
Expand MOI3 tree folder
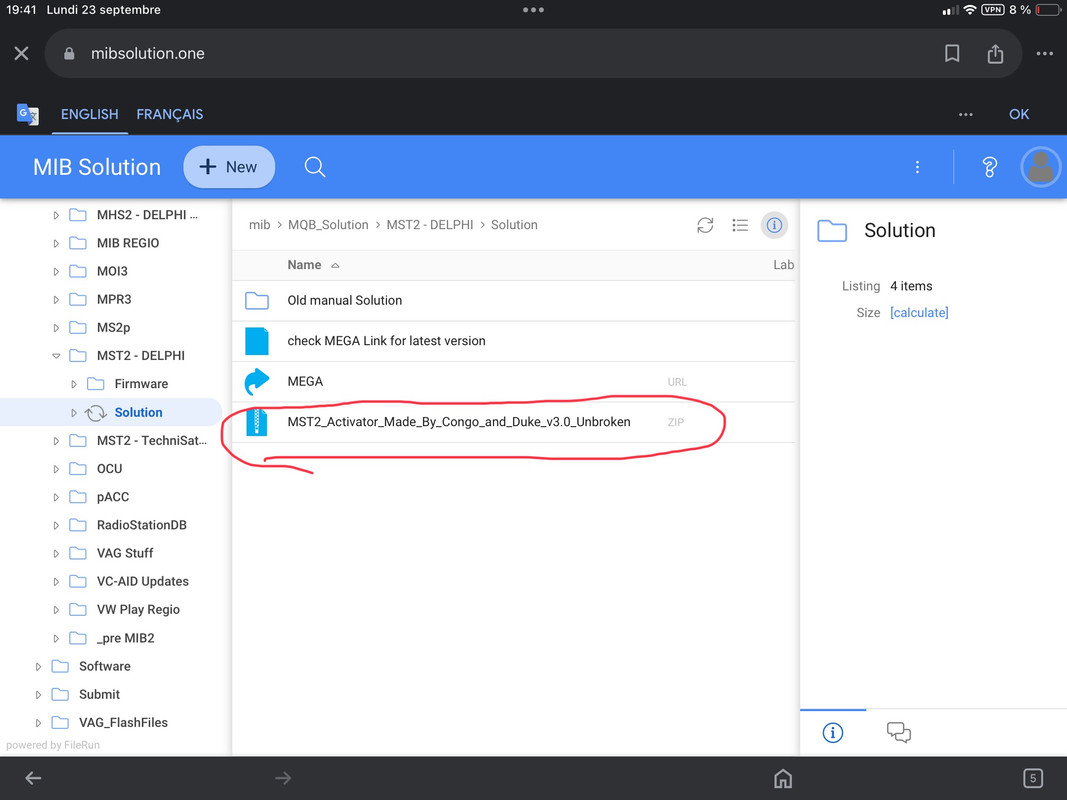click(56, 271)
